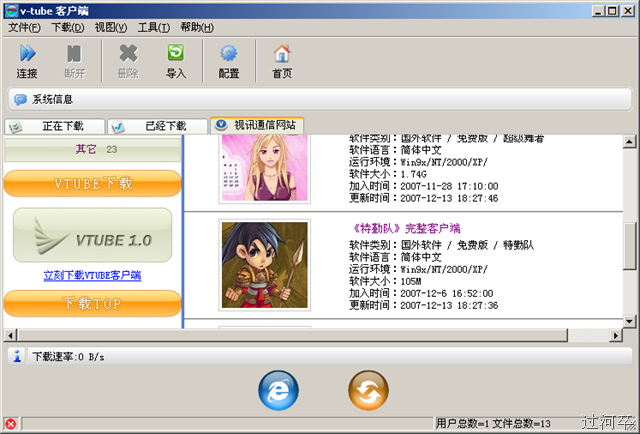Open the 下载(D) menu
The width and height of the screenshot is (640, 434).
click(68, 27)
